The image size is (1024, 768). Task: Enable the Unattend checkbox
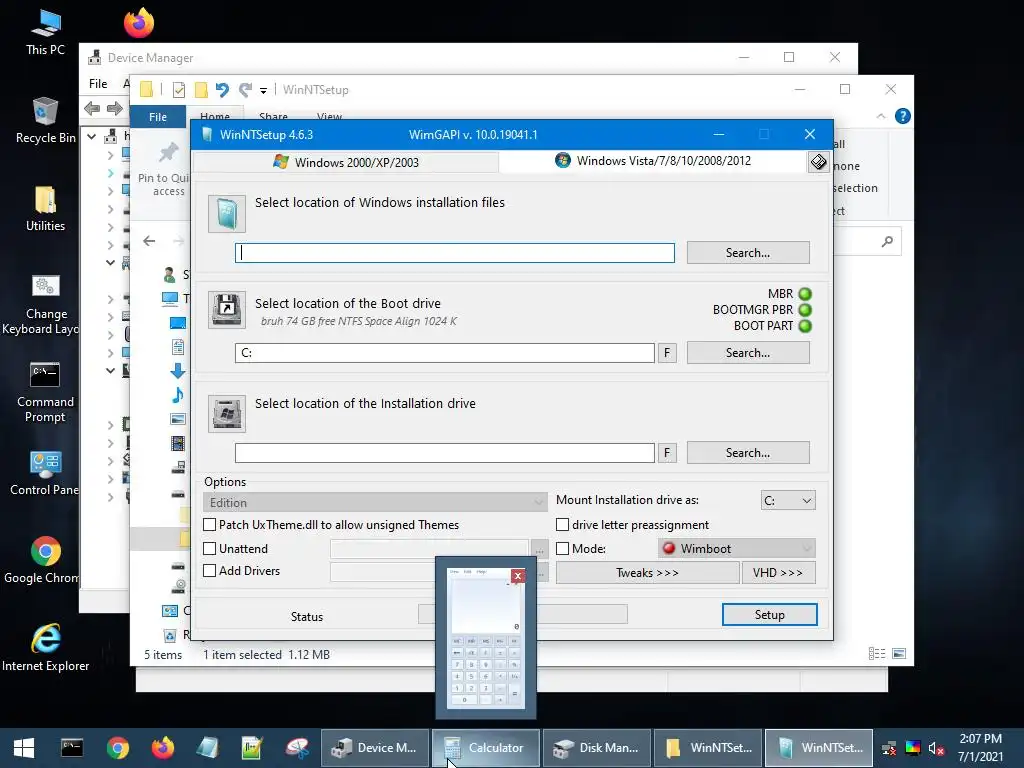click(210, 549)
